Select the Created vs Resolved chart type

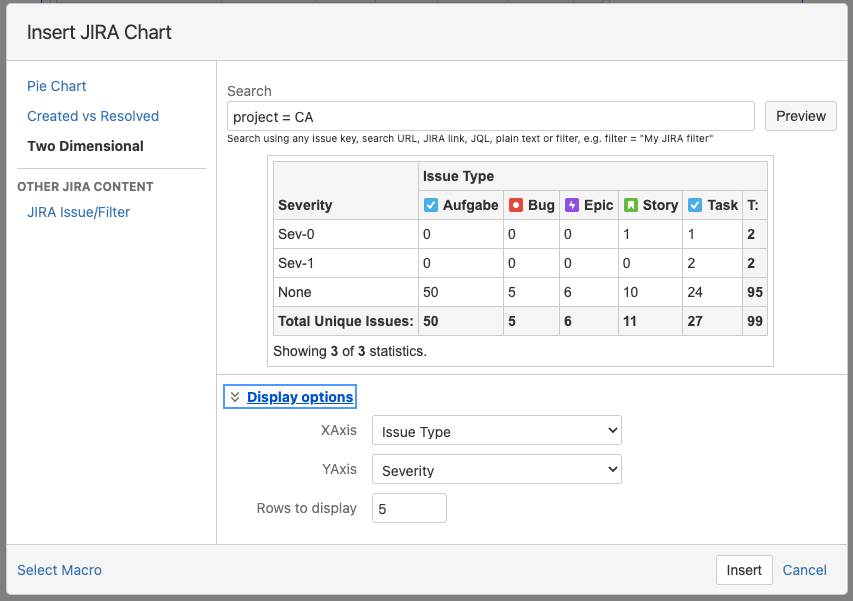[92, 116]
